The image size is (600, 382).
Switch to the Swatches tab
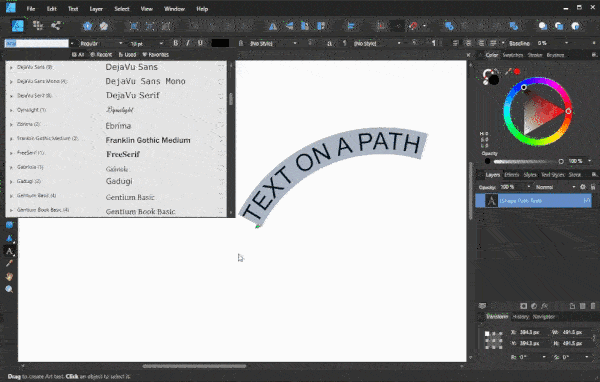coord(513,55)
